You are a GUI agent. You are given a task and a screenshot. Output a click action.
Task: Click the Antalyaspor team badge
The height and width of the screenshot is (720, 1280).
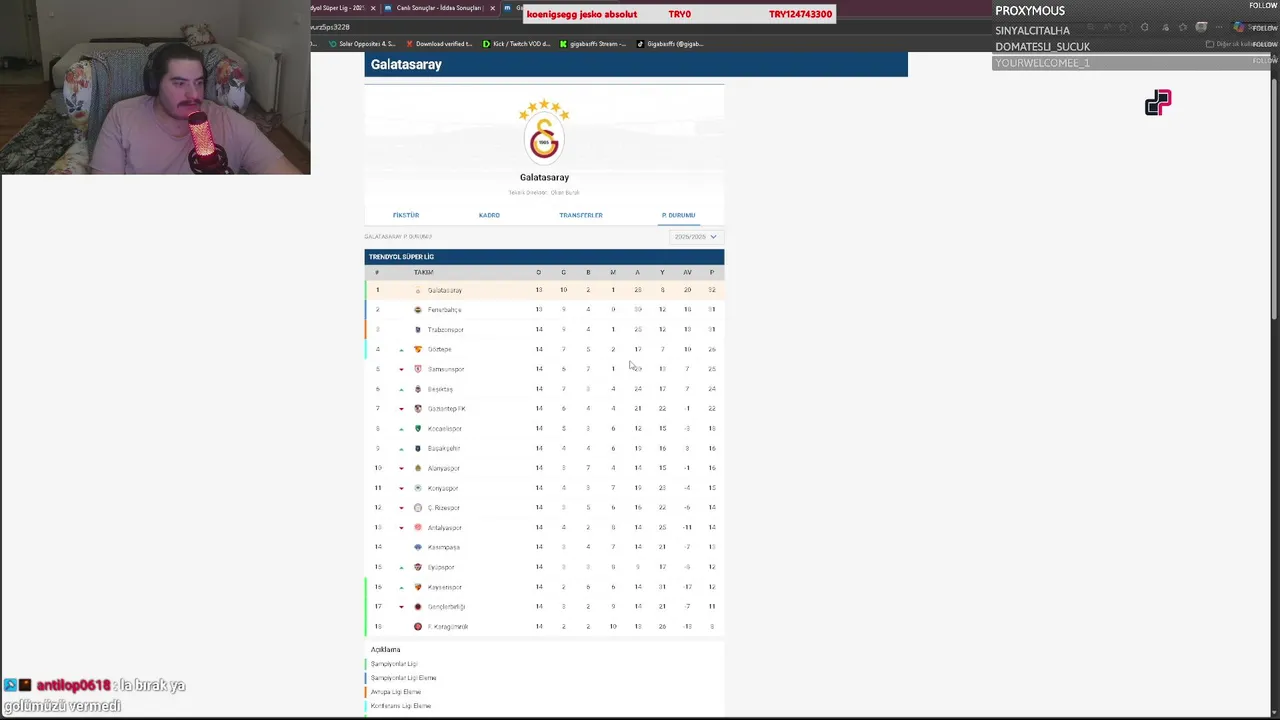pos(418,527)
